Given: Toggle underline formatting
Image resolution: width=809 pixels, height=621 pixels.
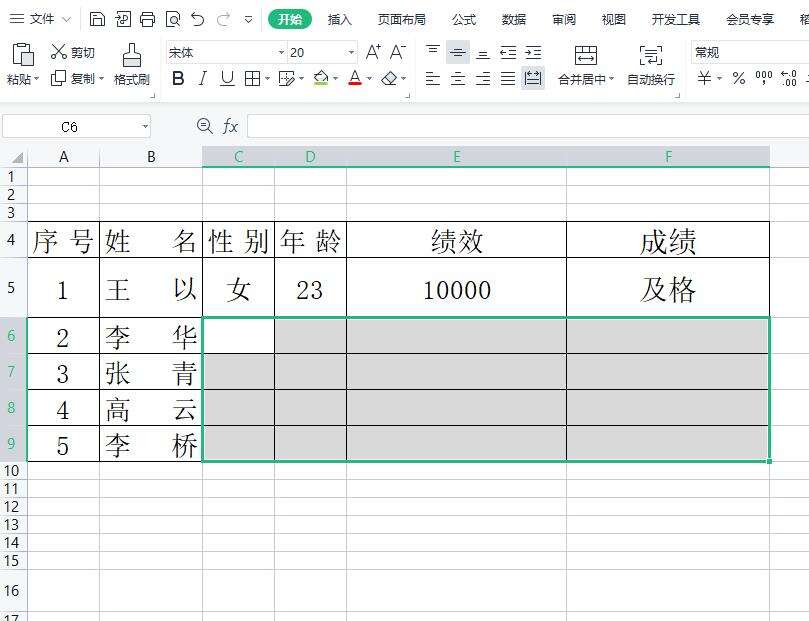Looking at the screenshot, I should (227, 78).
